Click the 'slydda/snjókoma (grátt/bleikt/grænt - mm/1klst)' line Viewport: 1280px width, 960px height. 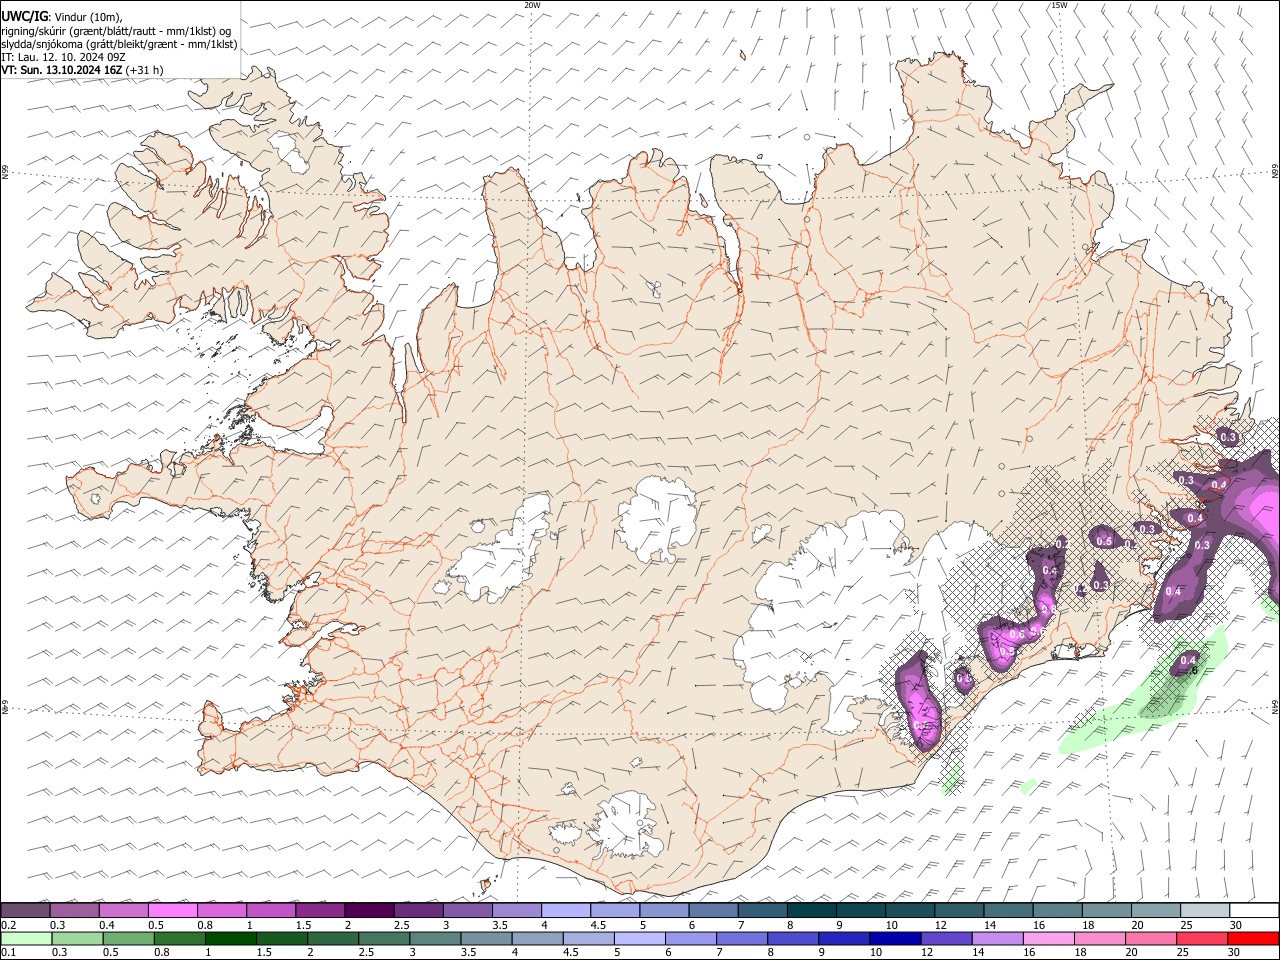tap(119, 44)
